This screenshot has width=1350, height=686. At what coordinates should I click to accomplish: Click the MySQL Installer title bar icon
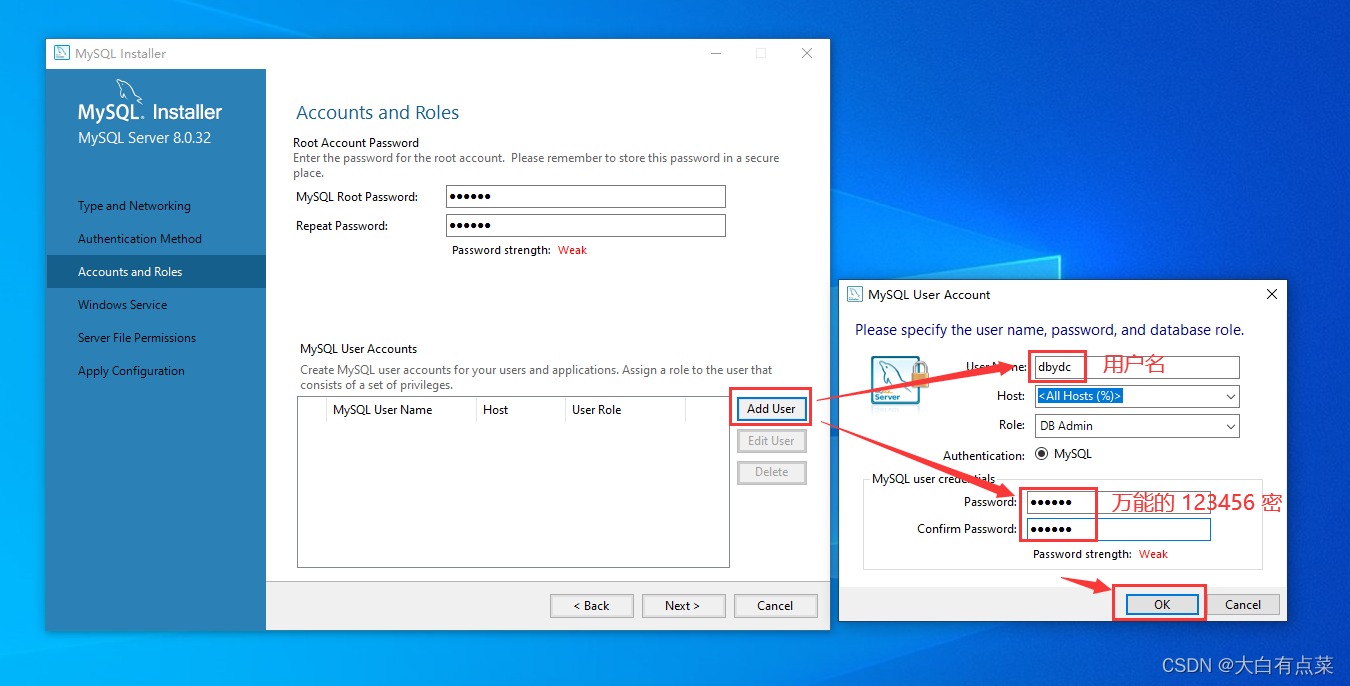(x=62, y=53)
